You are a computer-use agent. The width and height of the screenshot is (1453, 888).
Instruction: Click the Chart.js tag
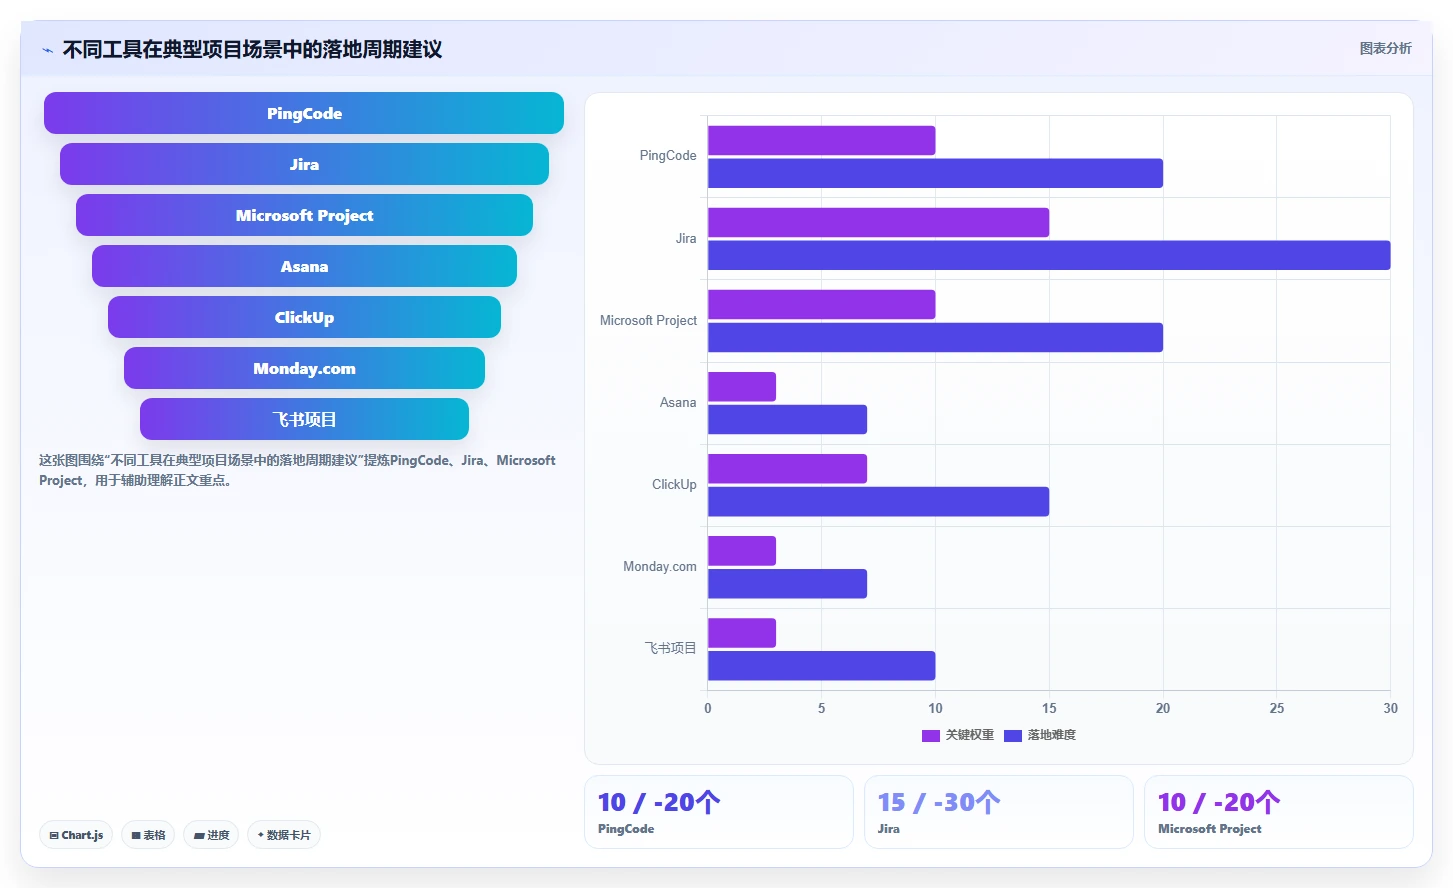click(x=76, y=835)
